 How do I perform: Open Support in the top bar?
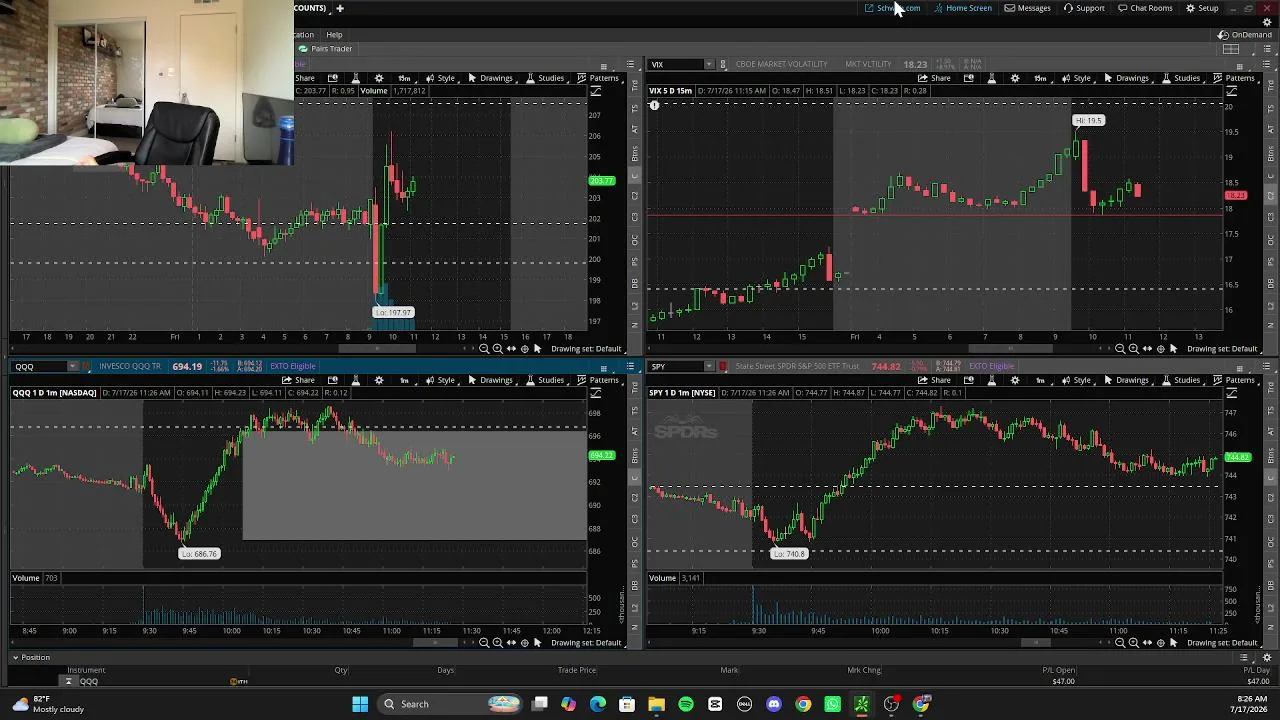[1084, 8]
